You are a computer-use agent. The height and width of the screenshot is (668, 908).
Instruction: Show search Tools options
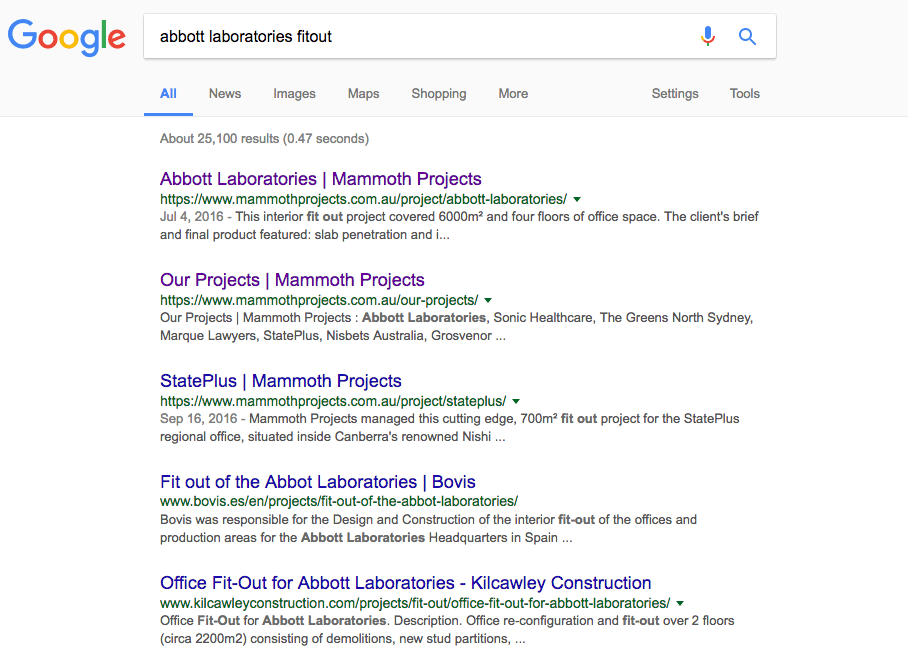point(745,94)
